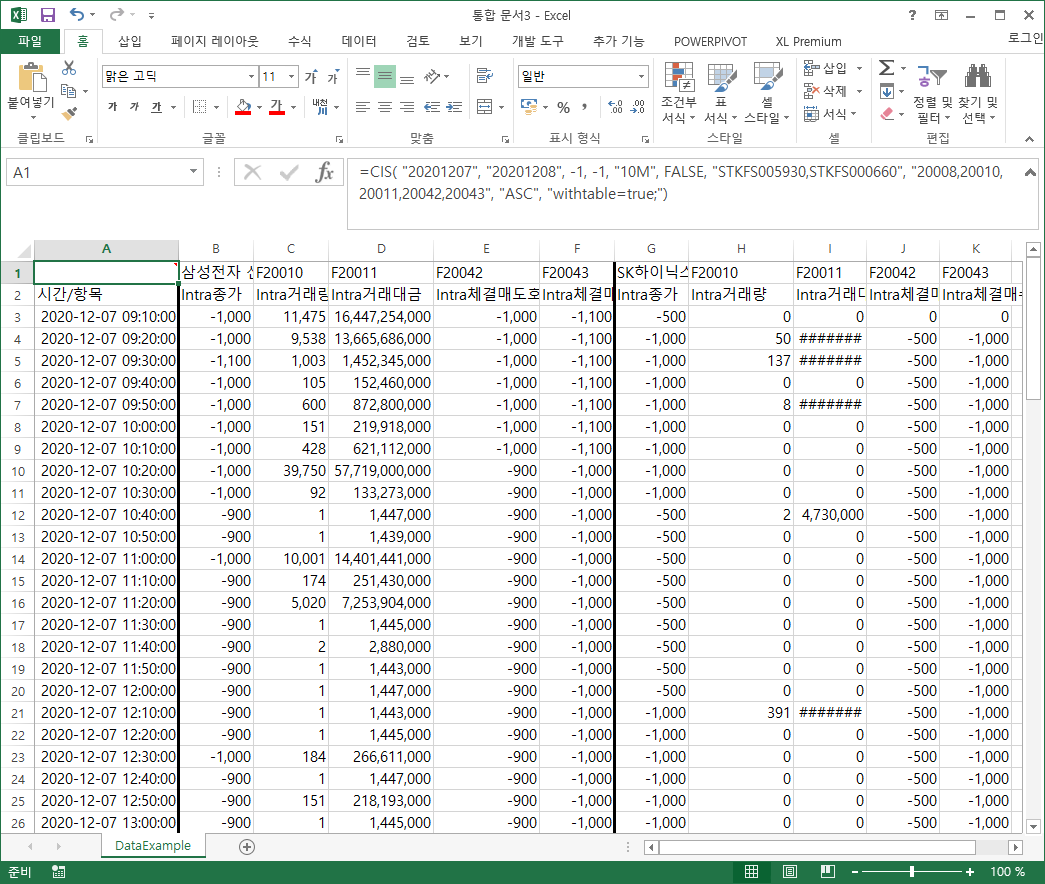The image size is (1045, 884).
Task: Switch to the Page Layout tab
Action: coord(215,41)
